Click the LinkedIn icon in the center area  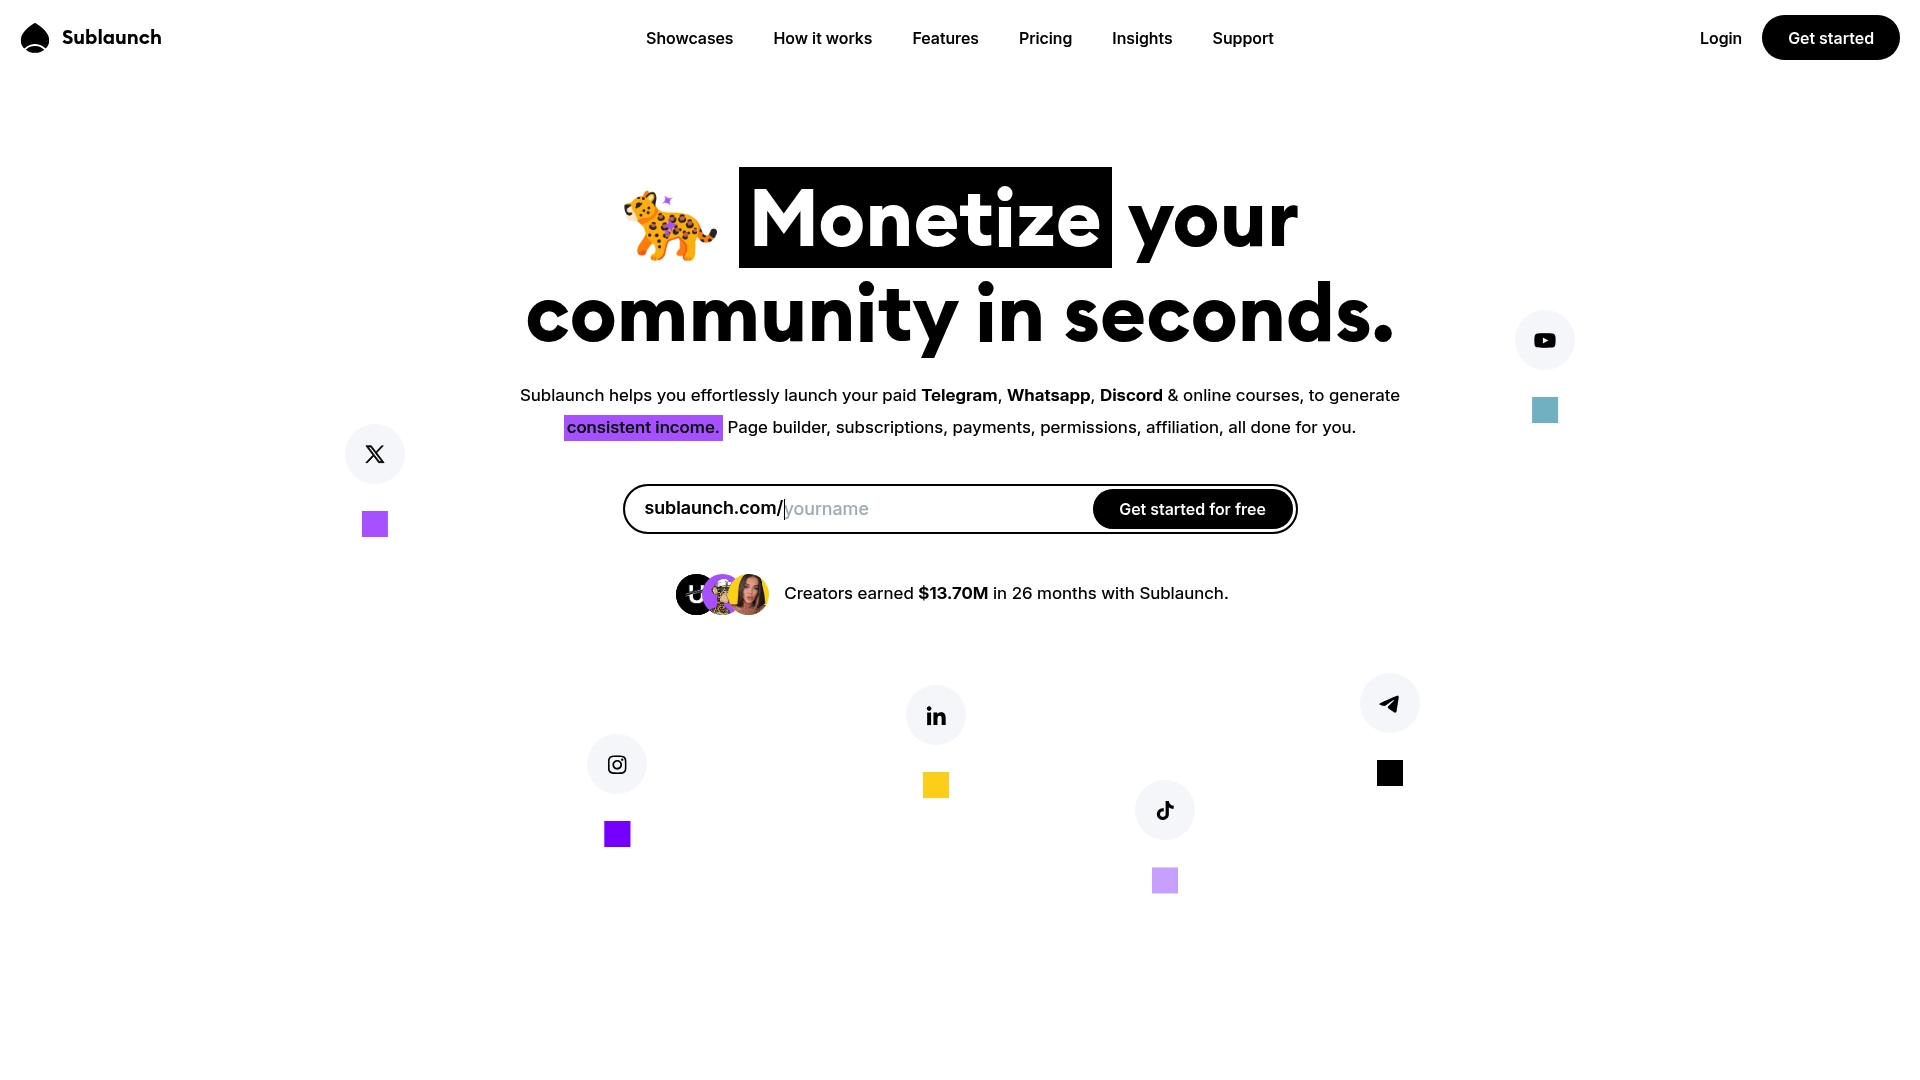936,715
